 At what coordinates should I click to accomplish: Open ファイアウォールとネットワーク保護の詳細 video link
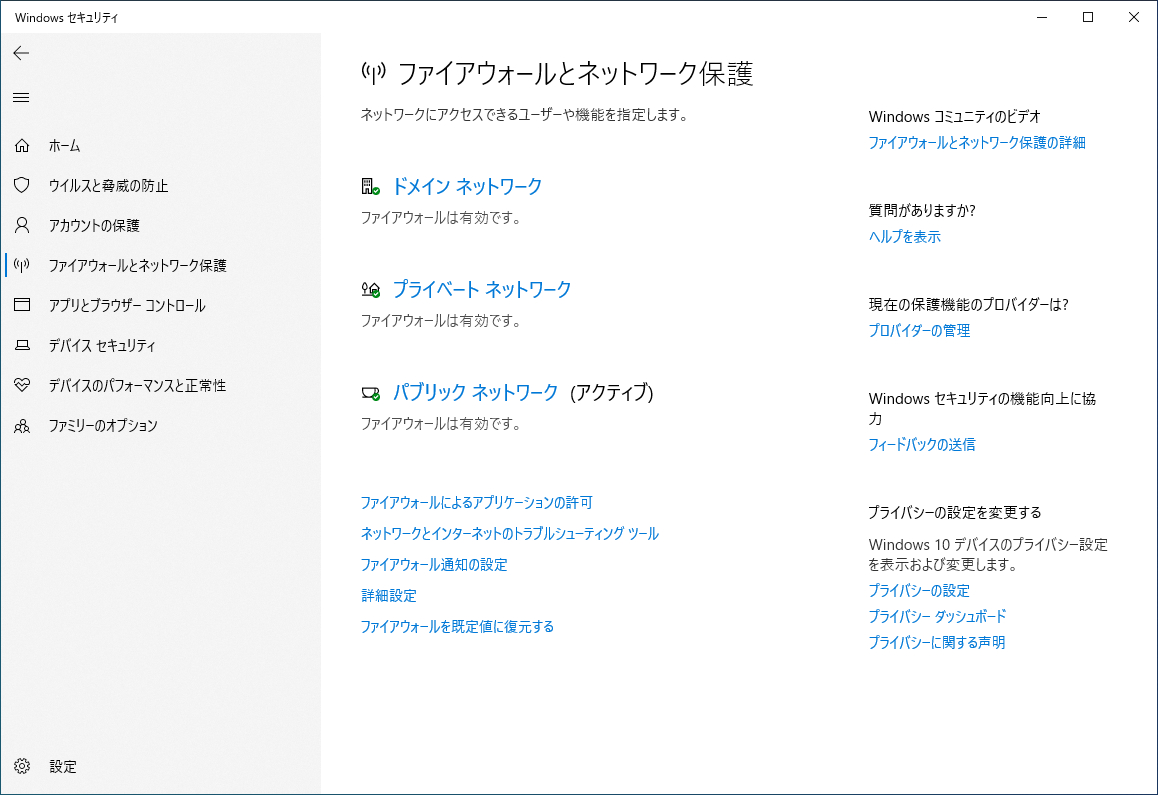tap(977, 143)
